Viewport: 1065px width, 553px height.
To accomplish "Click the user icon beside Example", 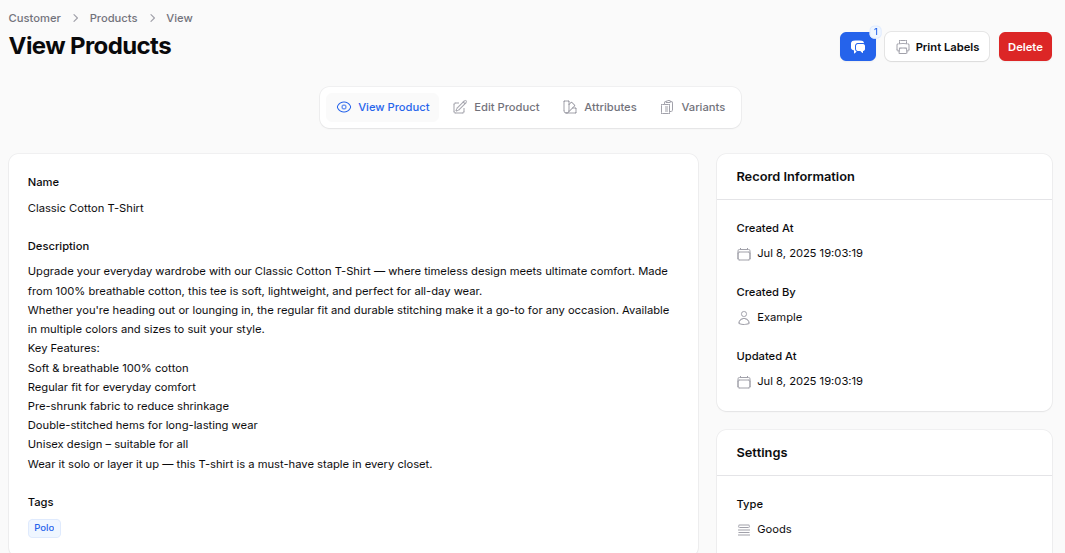I will point(743,318).
